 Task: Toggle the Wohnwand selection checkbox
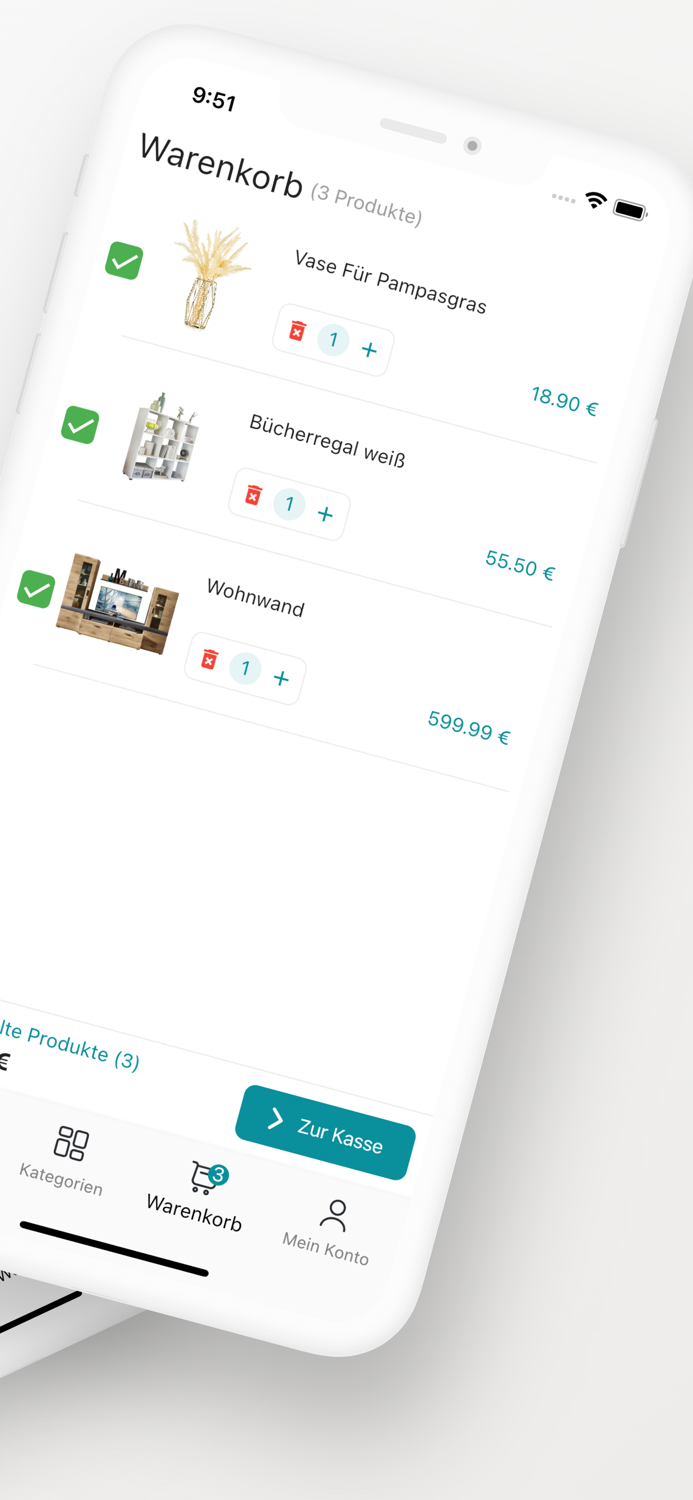coord(36,589)
